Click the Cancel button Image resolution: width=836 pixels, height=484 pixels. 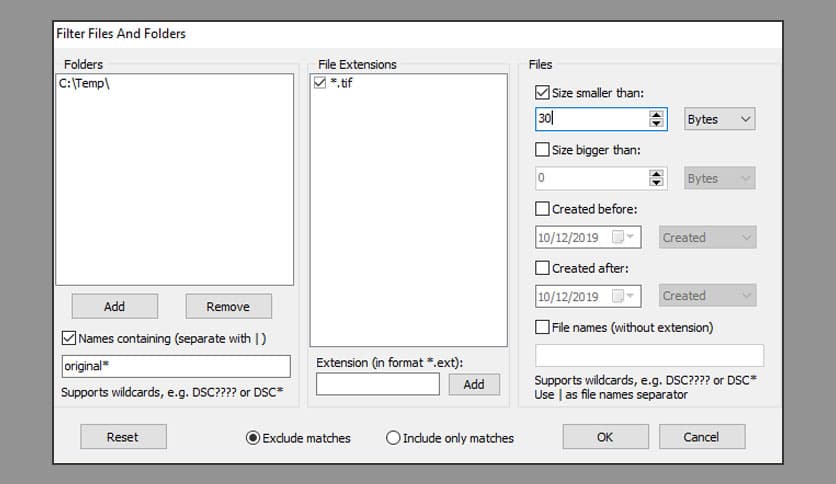(702, 437)
